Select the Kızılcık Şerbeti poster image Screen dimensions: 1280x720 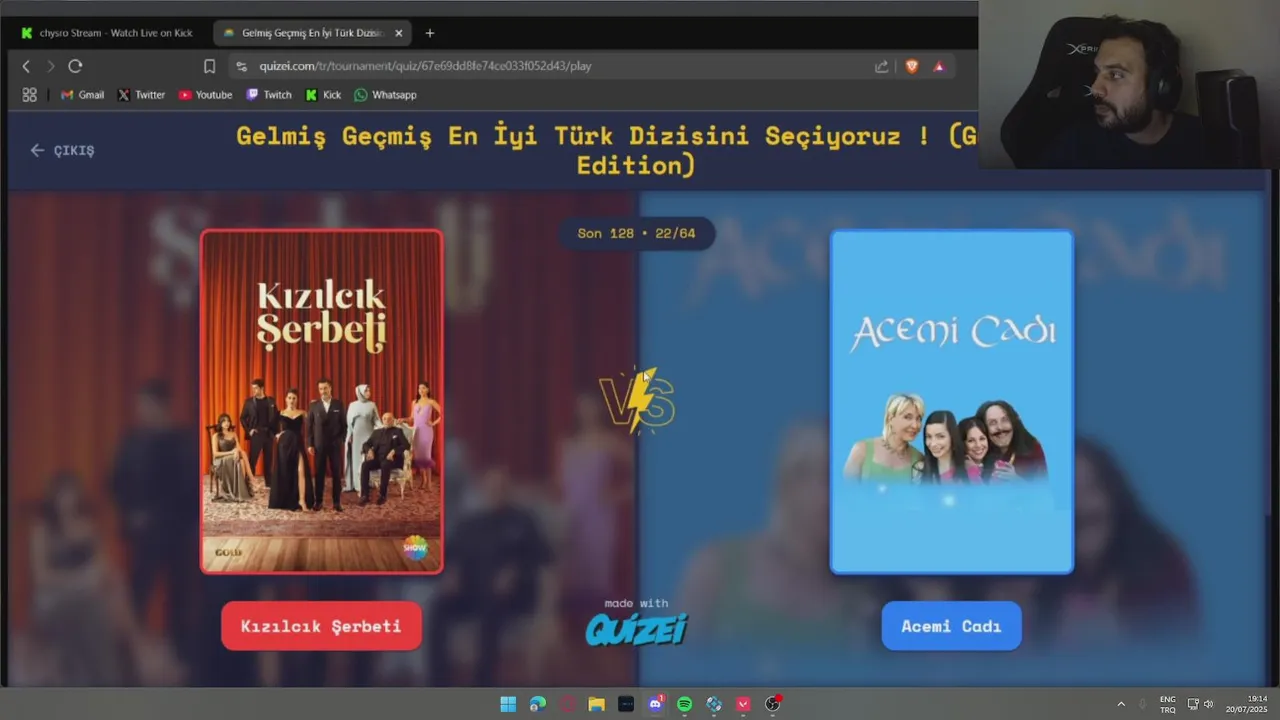point(321,402)
